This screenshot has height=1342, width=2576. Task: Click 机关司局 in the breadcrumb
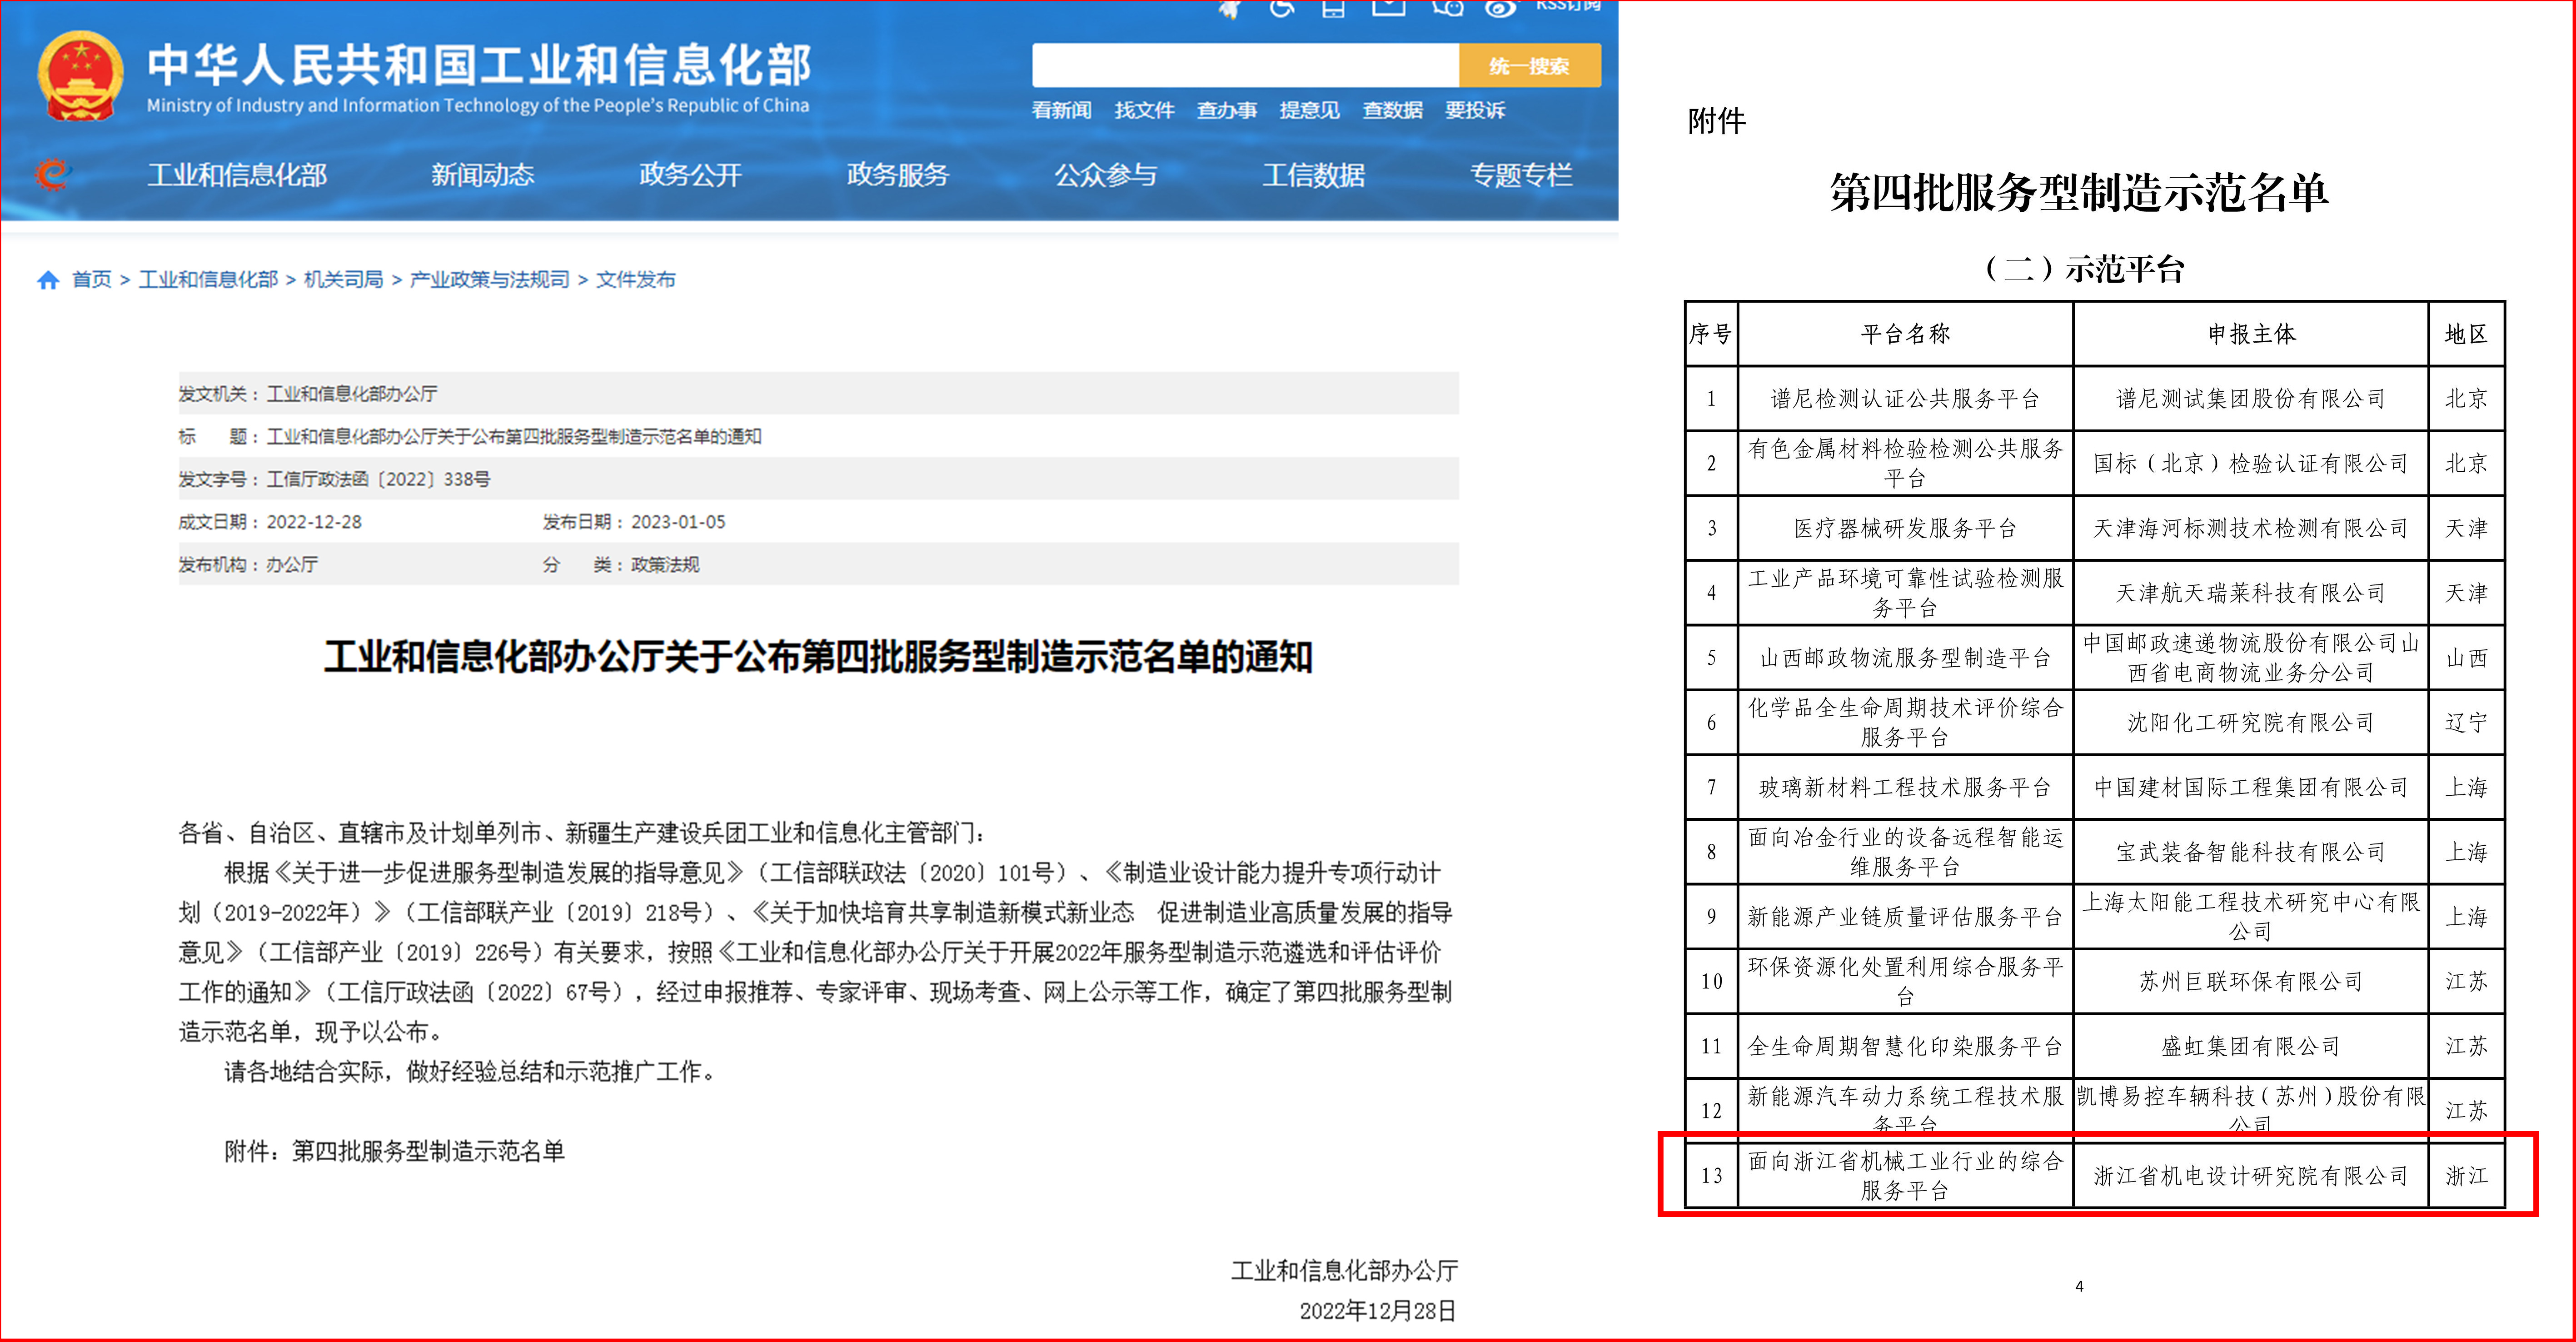[x=344, y=280]
